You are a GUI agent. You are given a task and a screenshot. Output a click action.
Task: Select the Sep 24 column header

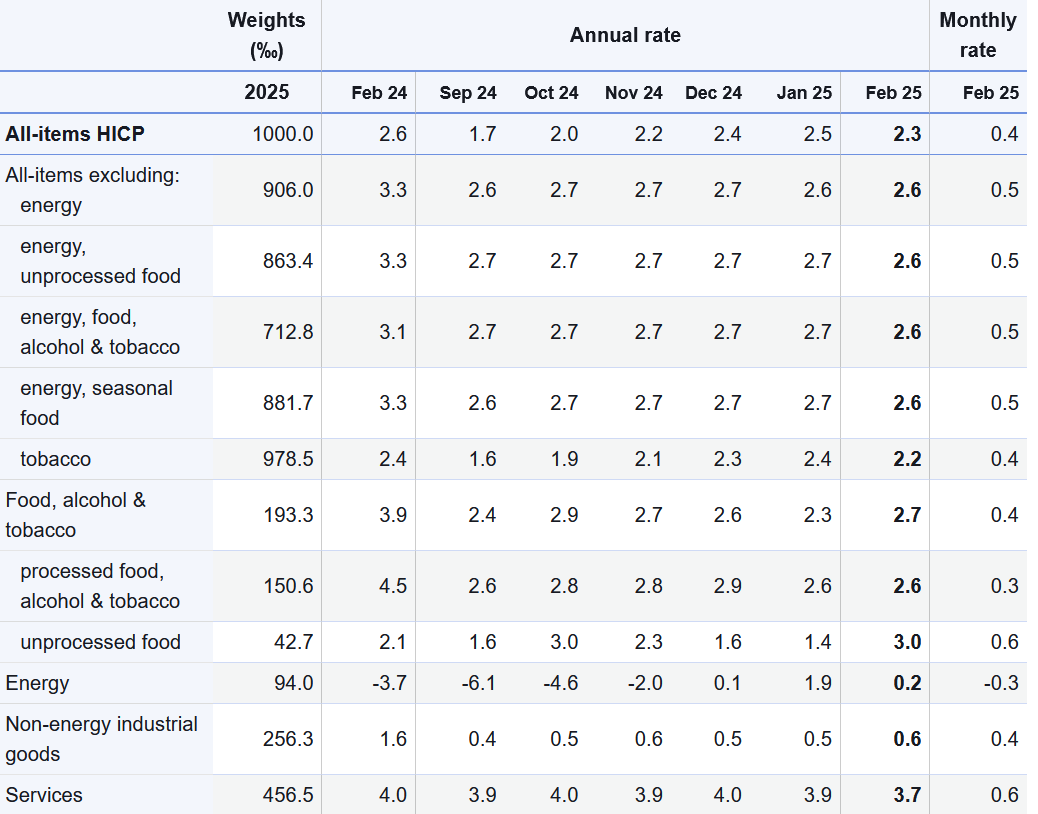point(468,93)
